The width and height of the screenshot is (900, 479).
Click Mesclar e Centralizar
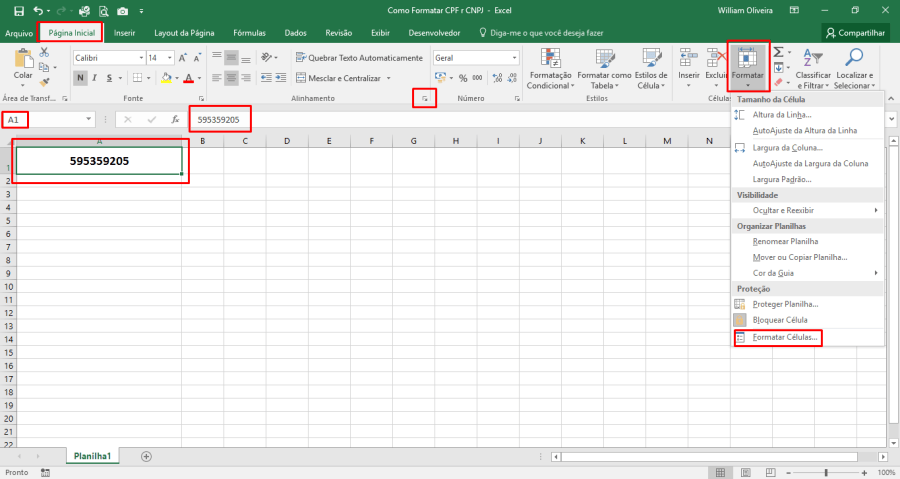(339, 78)
